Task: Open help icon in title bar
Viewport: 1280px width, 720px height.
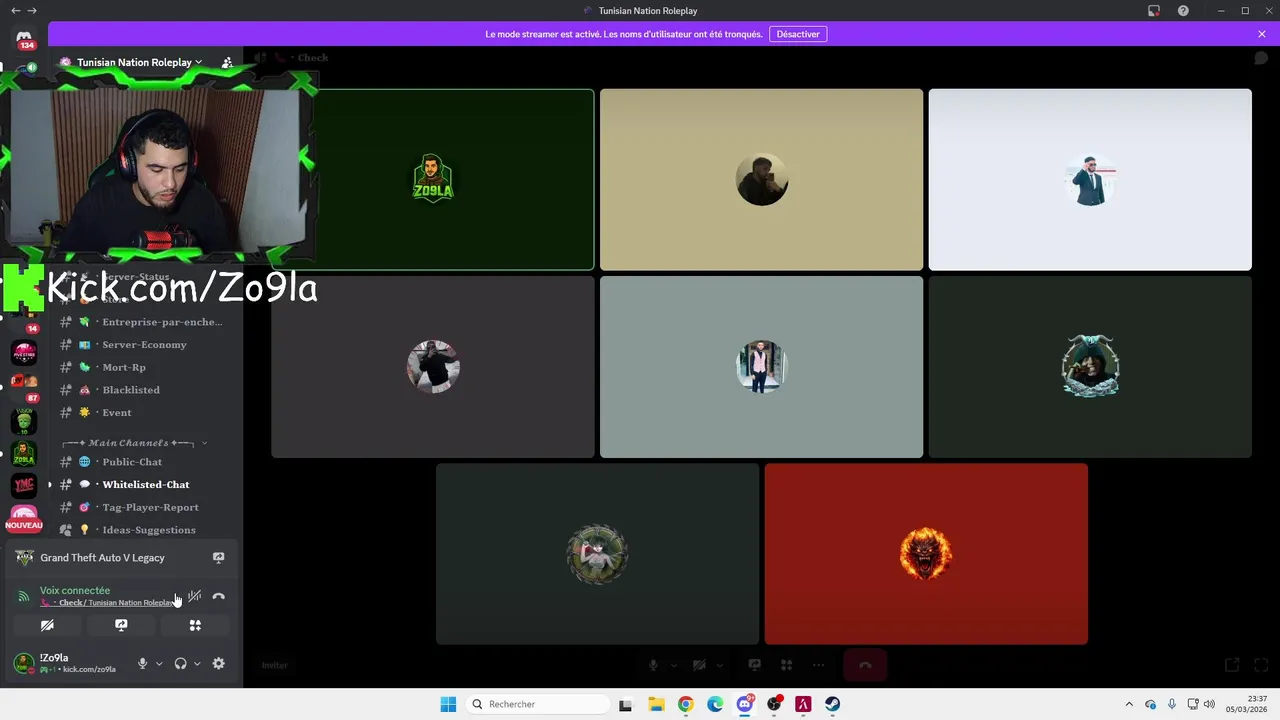Action: tap(1183, 10)
